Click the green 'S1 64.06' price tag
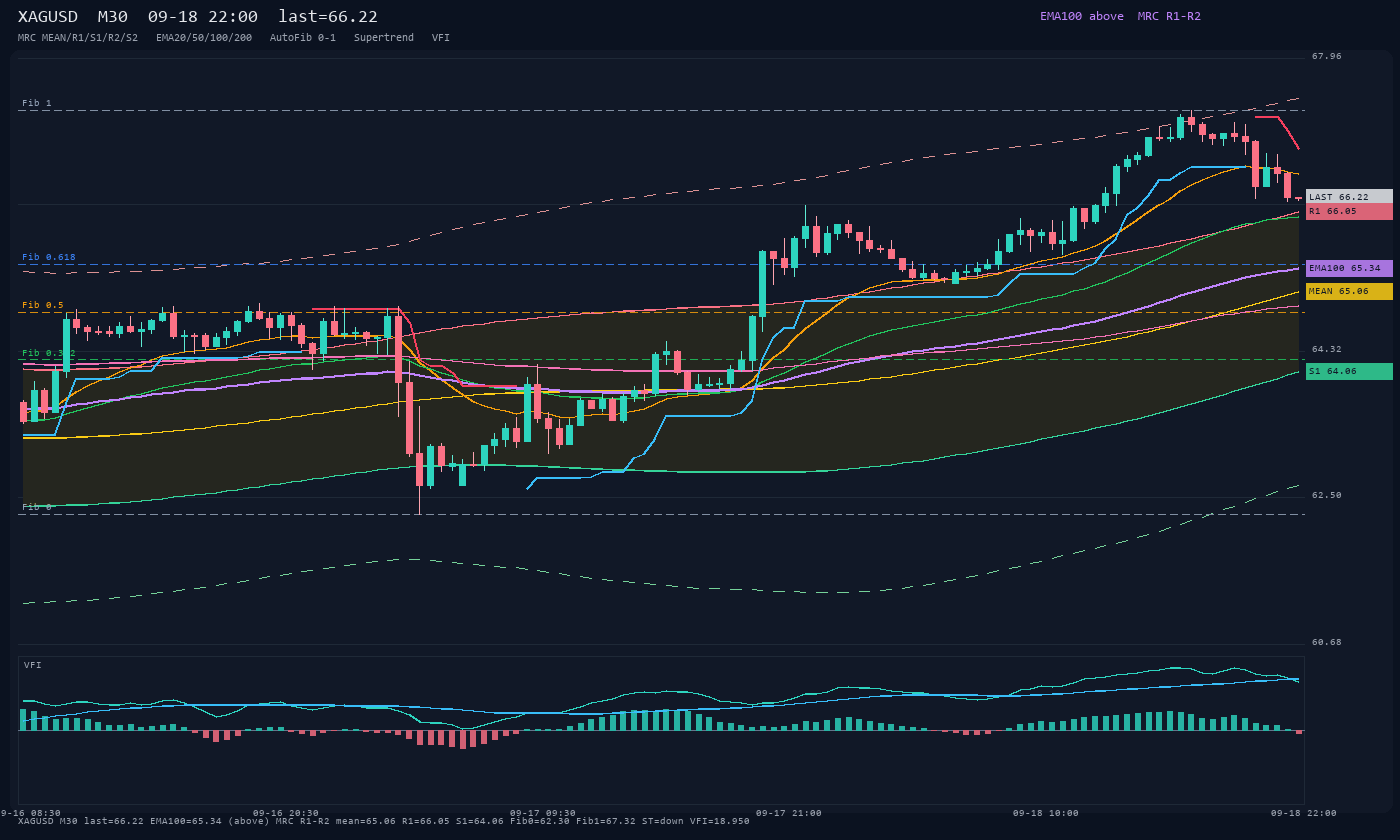Image resolution: width=1400 pixels, height=840 pixels. coord(1349,371)
